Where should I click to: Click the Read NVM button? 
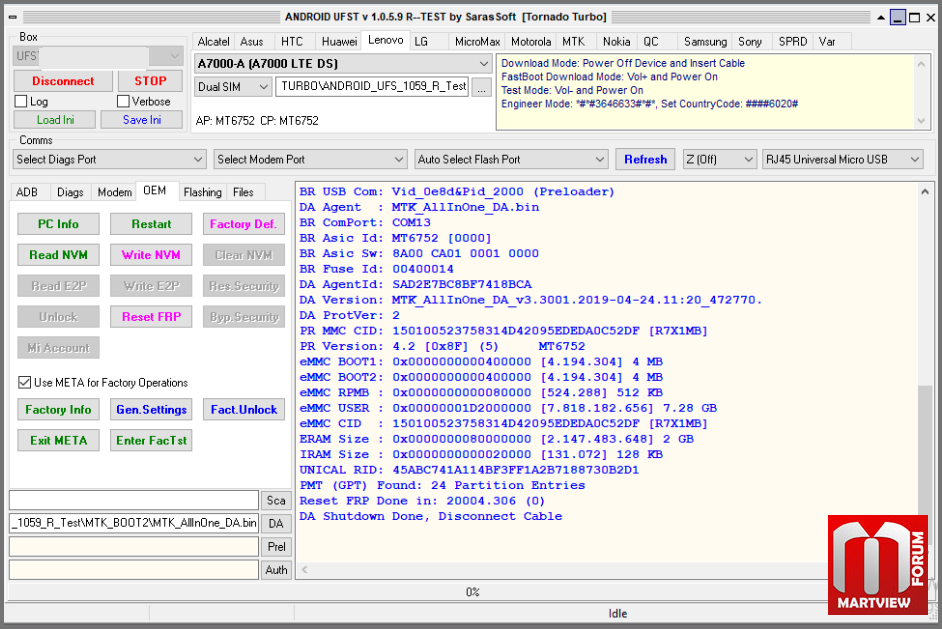58,255
